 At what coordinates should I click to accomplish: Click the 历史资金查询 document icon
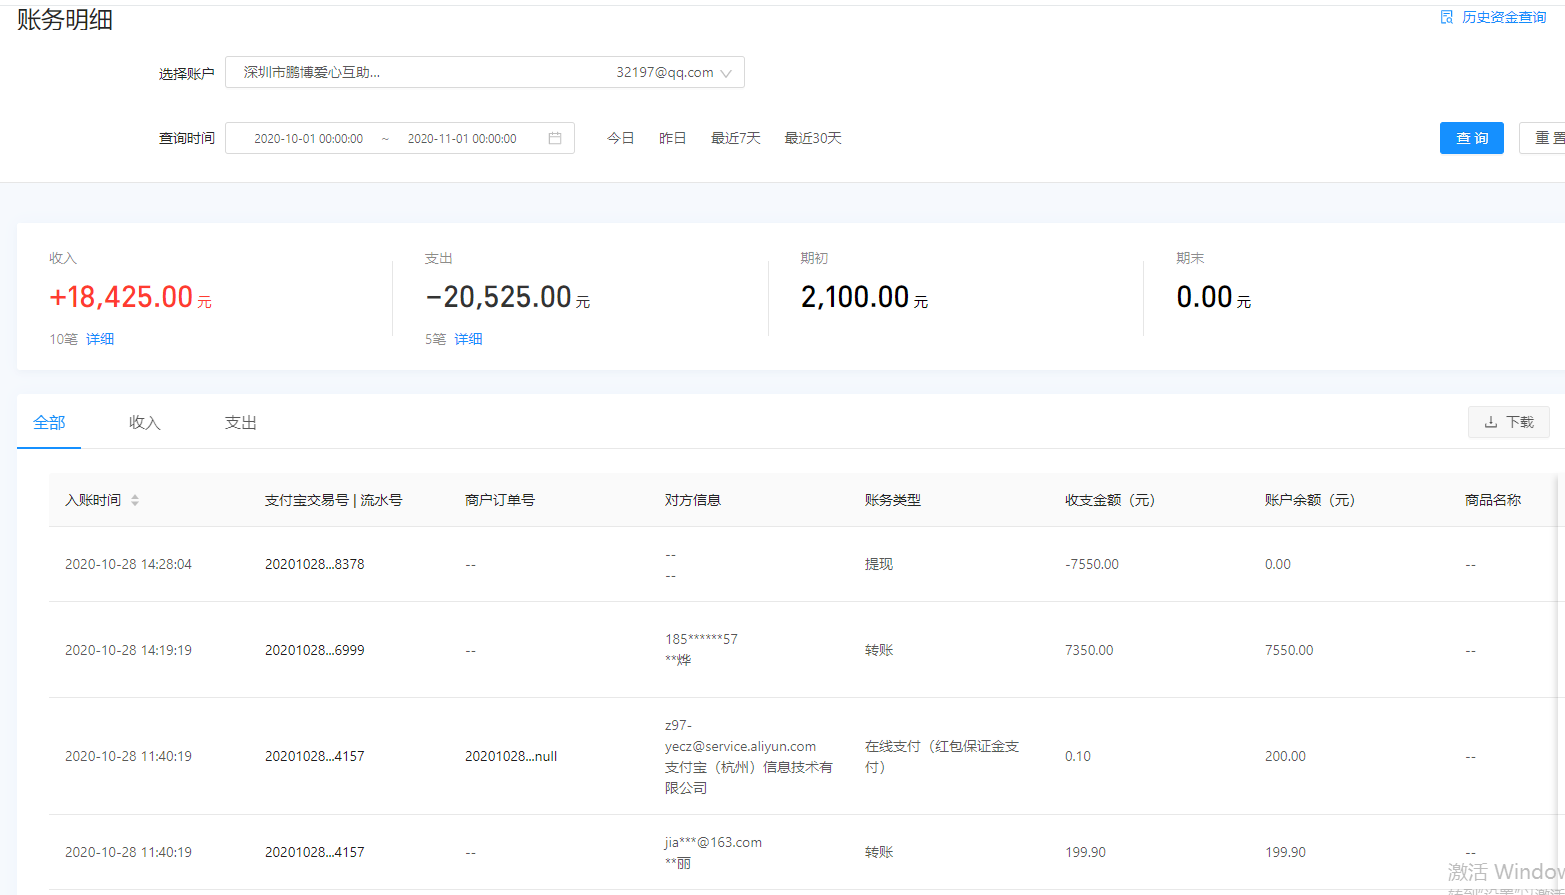(1446, 17)
